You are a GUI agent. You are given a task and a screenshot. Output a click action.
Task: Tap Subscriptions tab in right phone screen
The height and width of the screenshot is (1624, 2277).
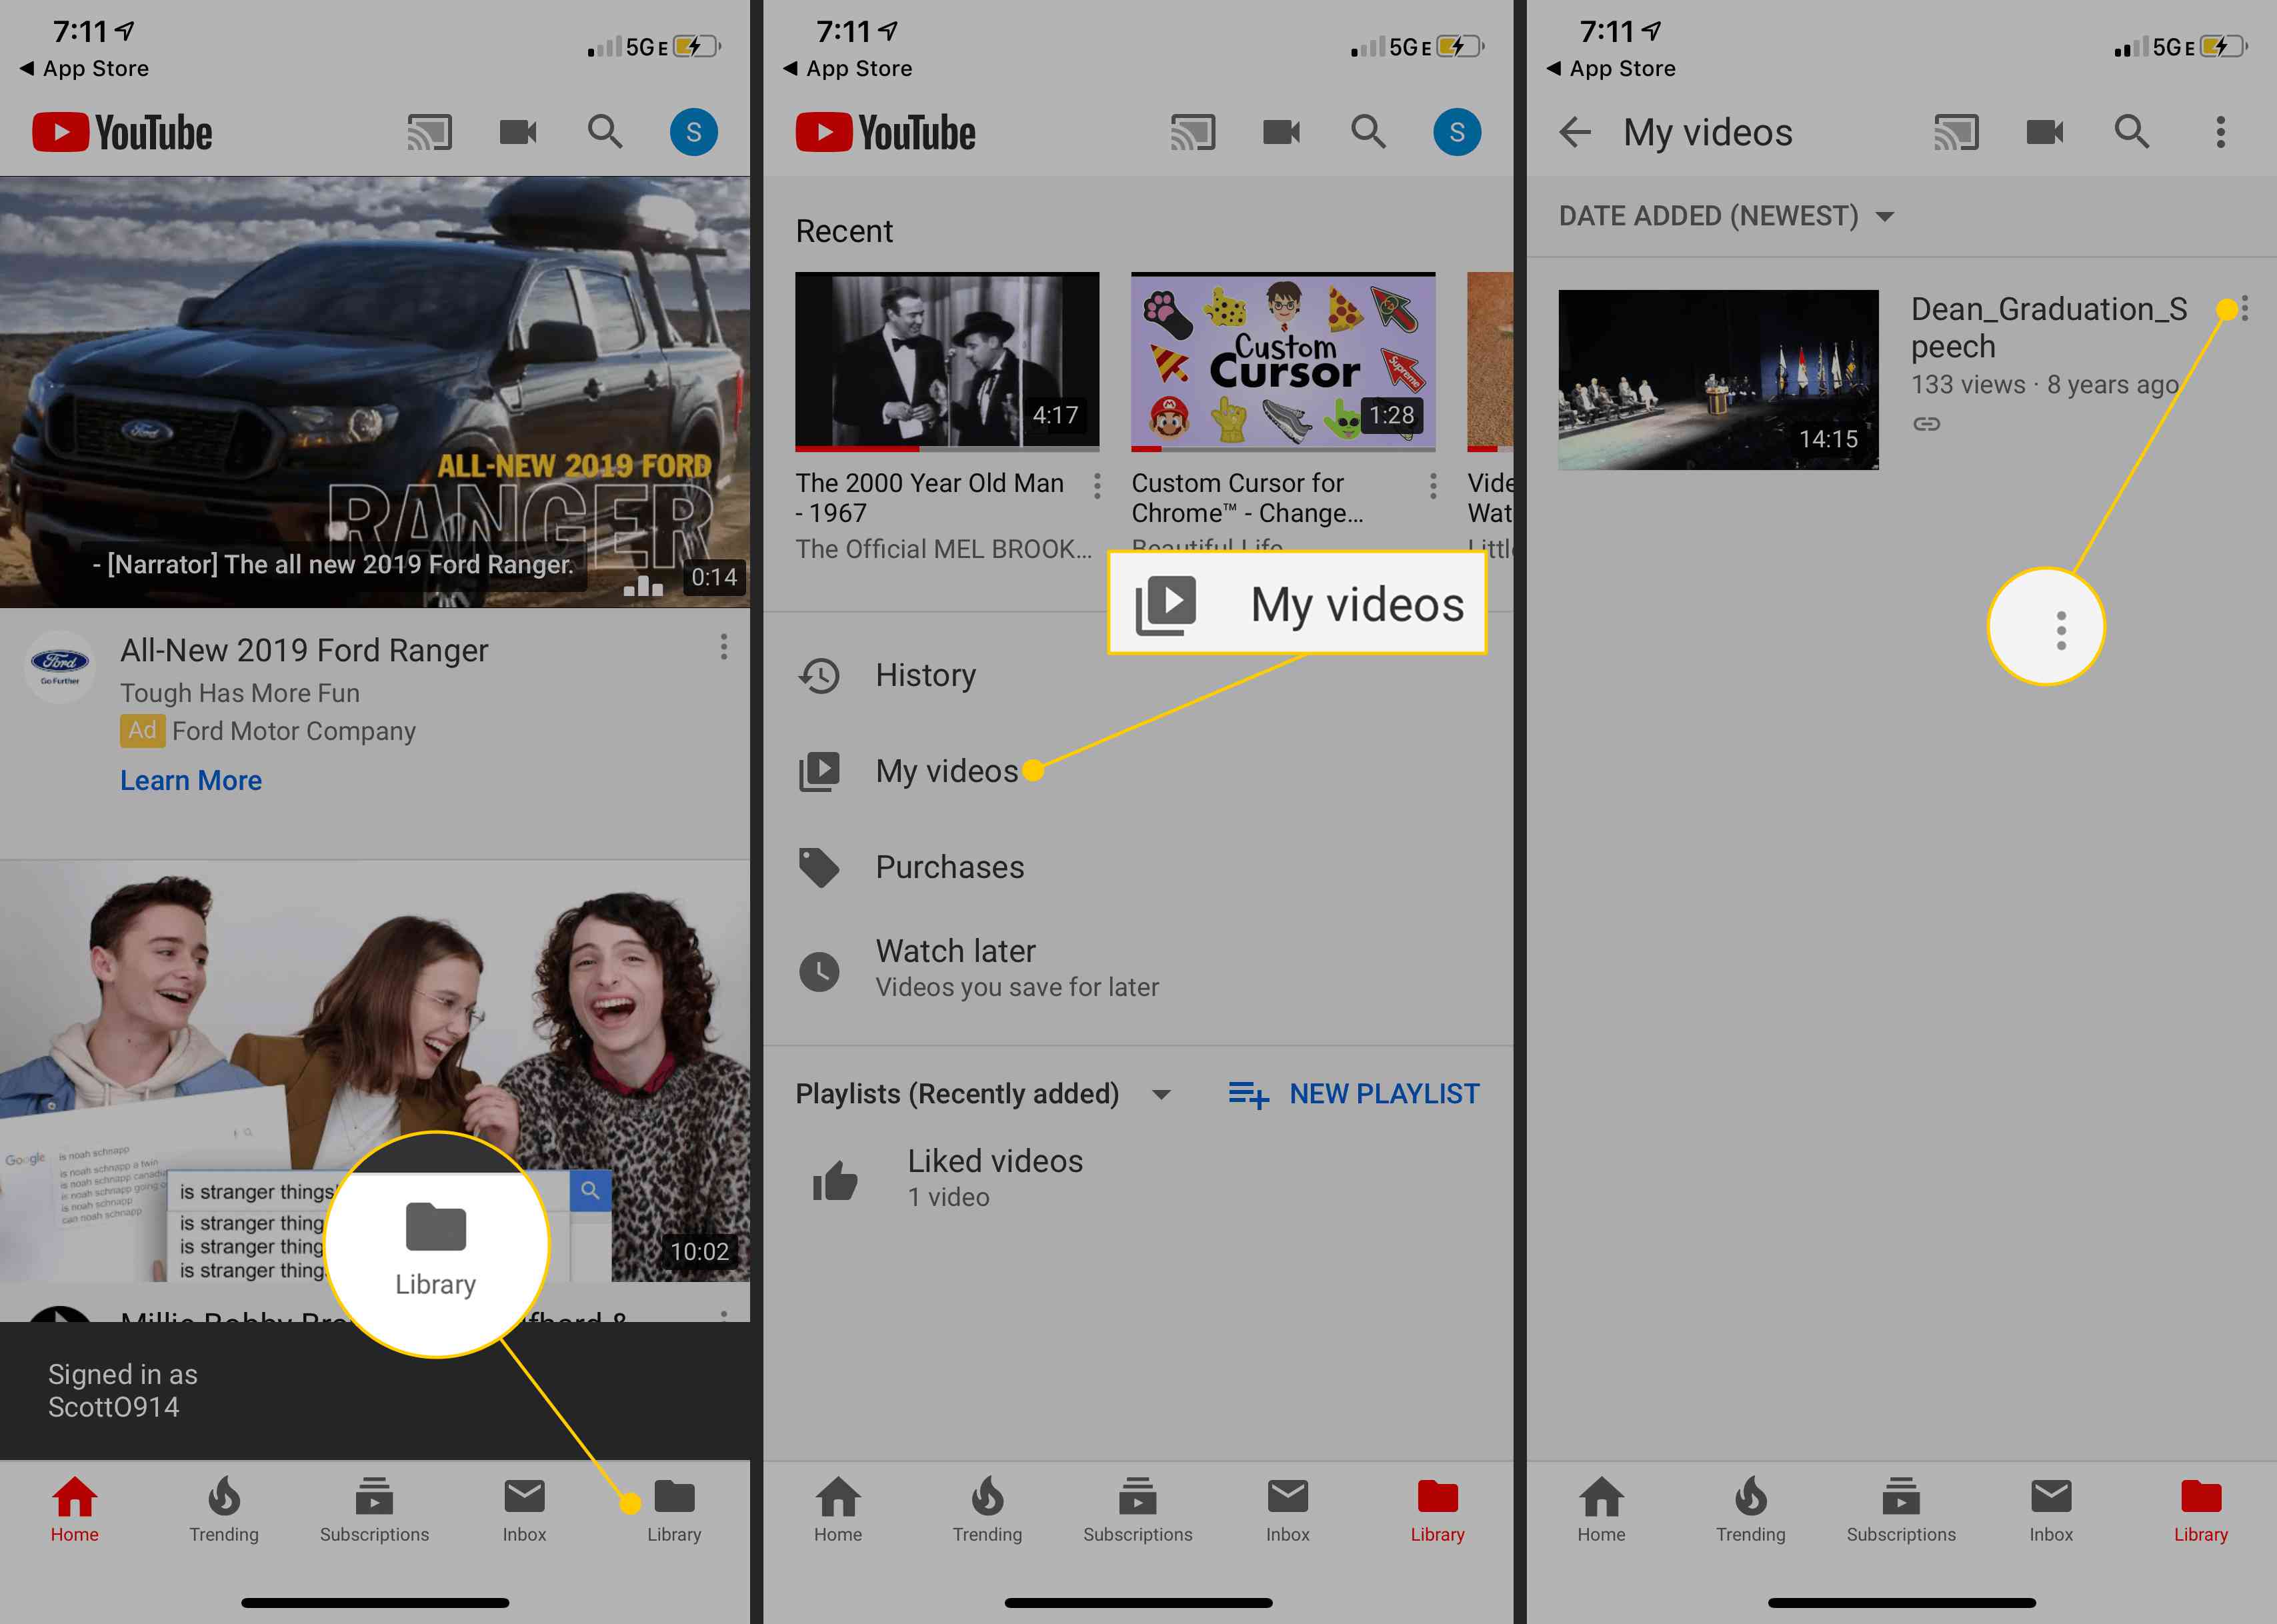(x=1901, y=1510)
